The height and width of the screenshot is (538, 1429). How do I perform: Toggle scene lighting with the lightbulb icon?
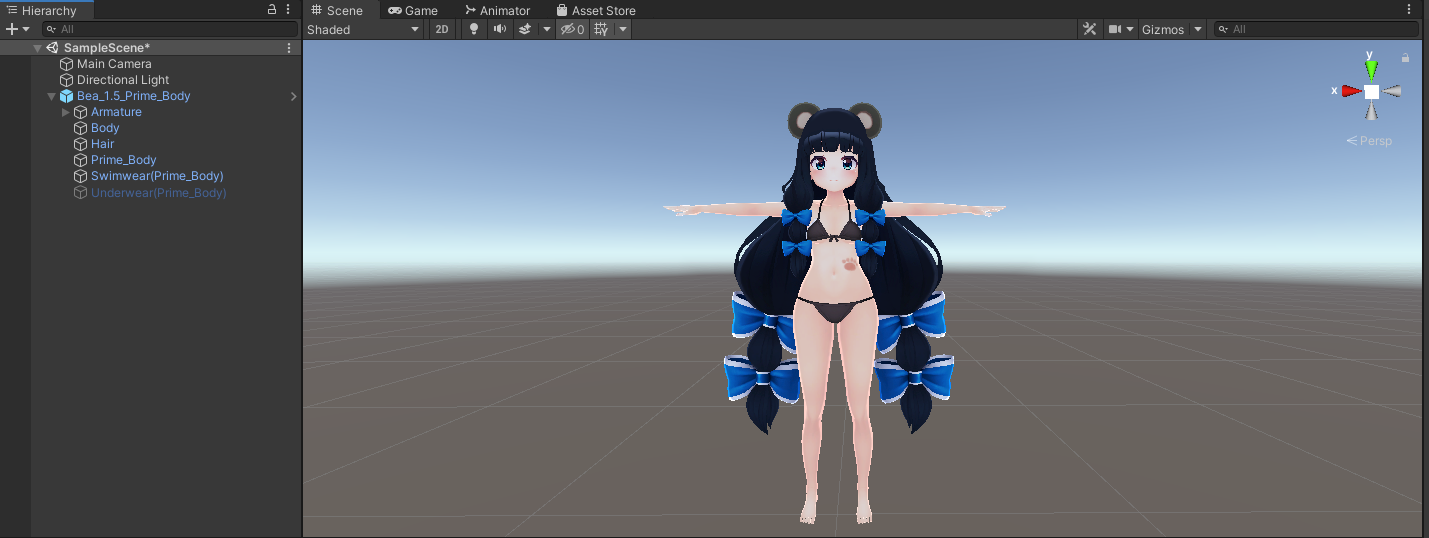[474, 29]
